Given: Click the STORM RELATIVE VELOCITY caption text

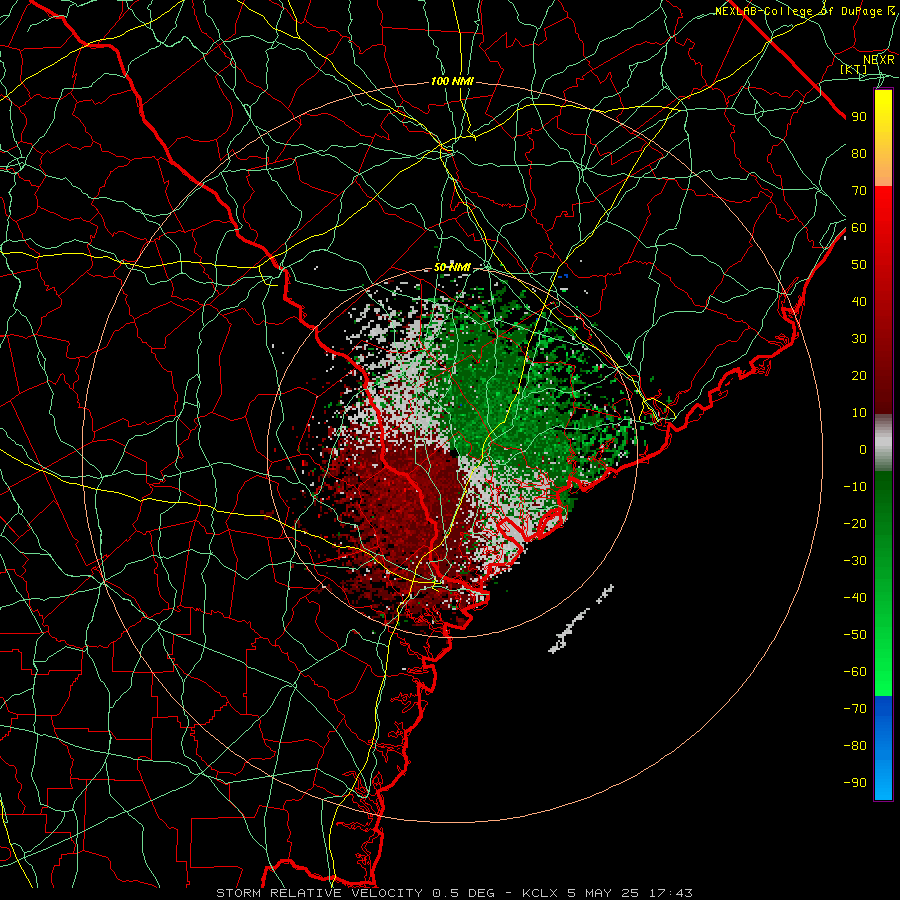Looking at the screenshot, I should coord(319,893).
